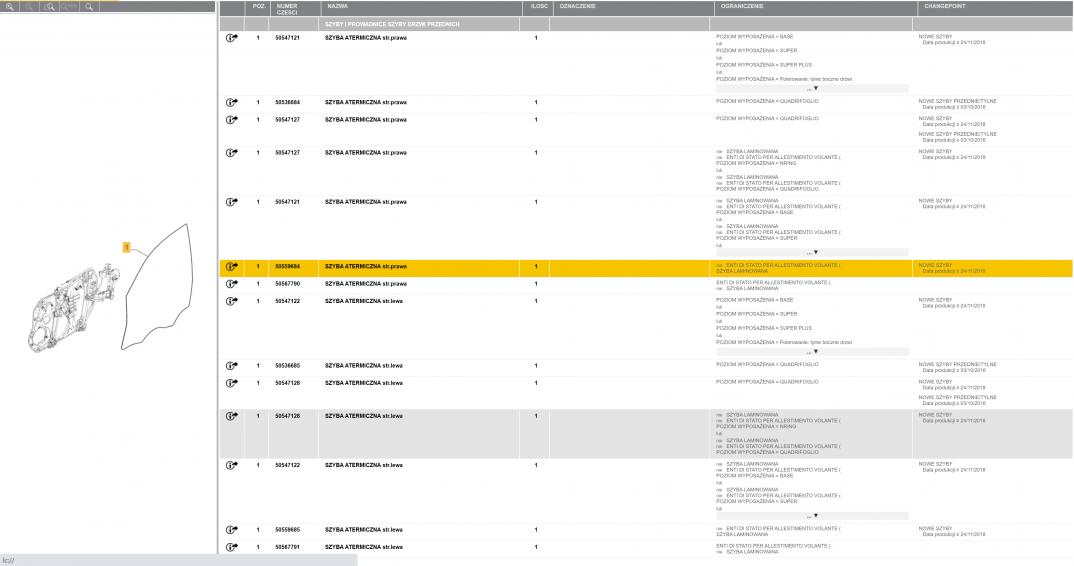Open info icon for 50547128 row with NRING restriction
1074x566 pixels.
click(x=232, y=416)
